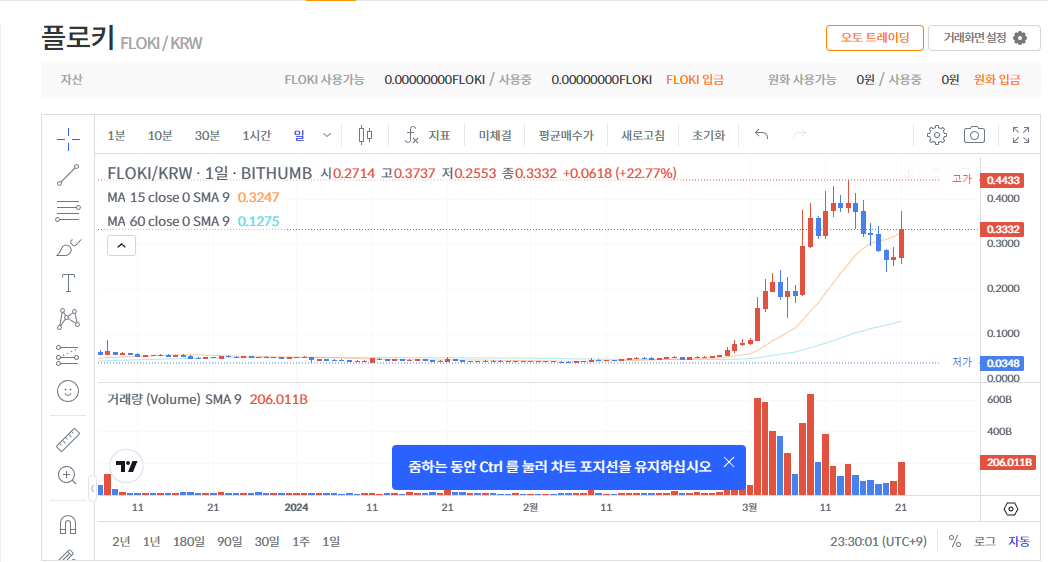The width and height of the screenshot is (1048, 562).
Task: Enter fullscreen chart mode
Action: pos(1021,135)
